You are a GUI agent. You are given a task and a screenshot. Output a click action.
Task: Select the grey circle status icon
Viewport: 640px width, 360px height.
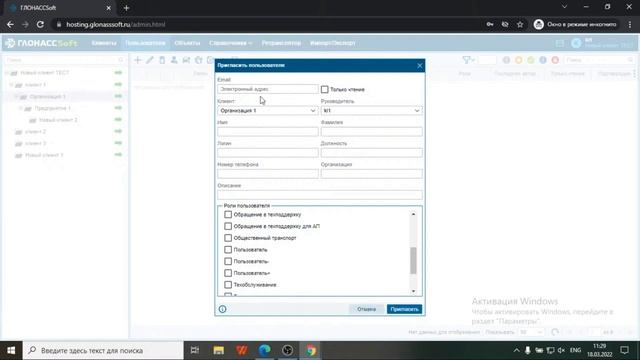506,60
